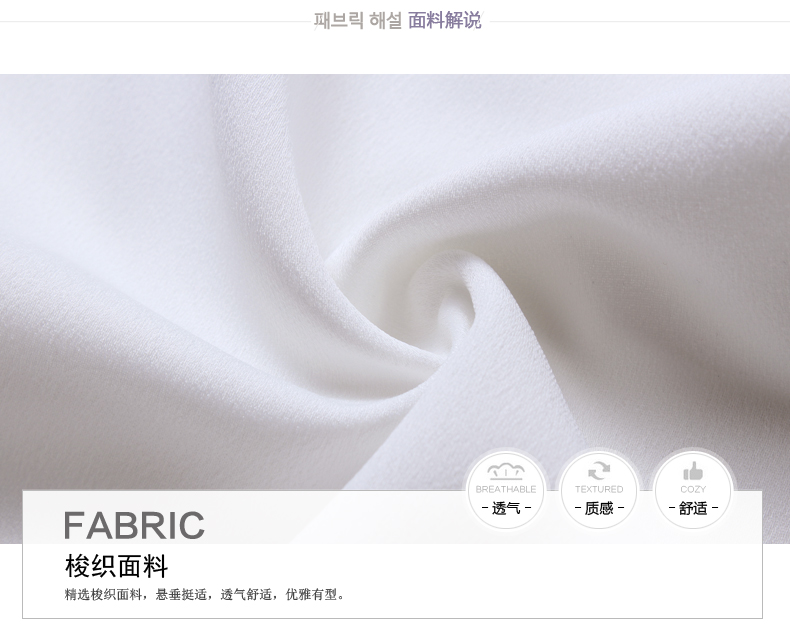Click the 舒适 Chinese label
This screenshot has height=634, width=790.
pyautogui.click(x=693, y=508)
